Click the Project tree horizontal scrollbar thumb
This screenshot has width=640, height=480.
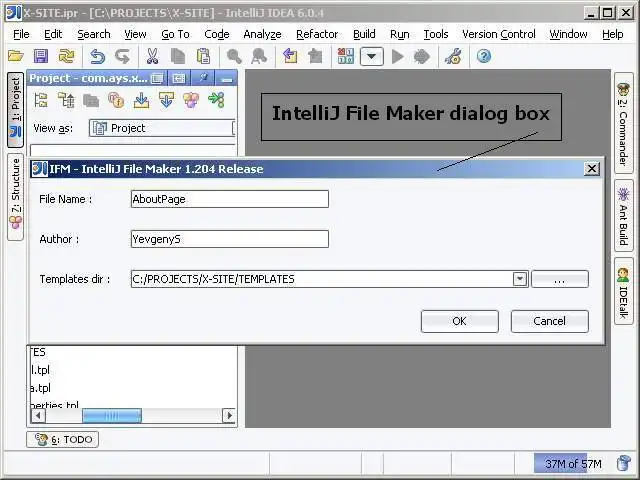112,416
